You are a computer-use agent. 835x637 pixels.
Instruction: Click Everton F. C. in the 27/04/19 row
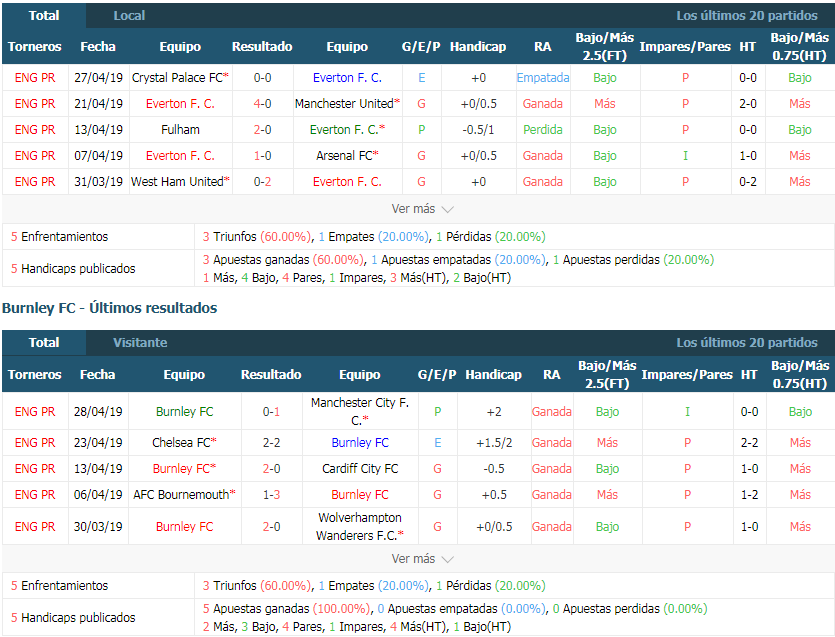347,78
